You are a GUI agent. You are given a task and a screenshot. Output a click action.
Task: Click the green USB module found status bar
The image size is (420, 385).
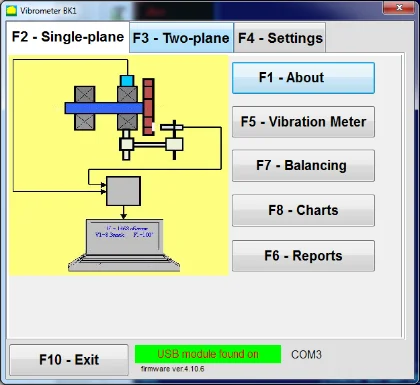[x=208, y=354]
